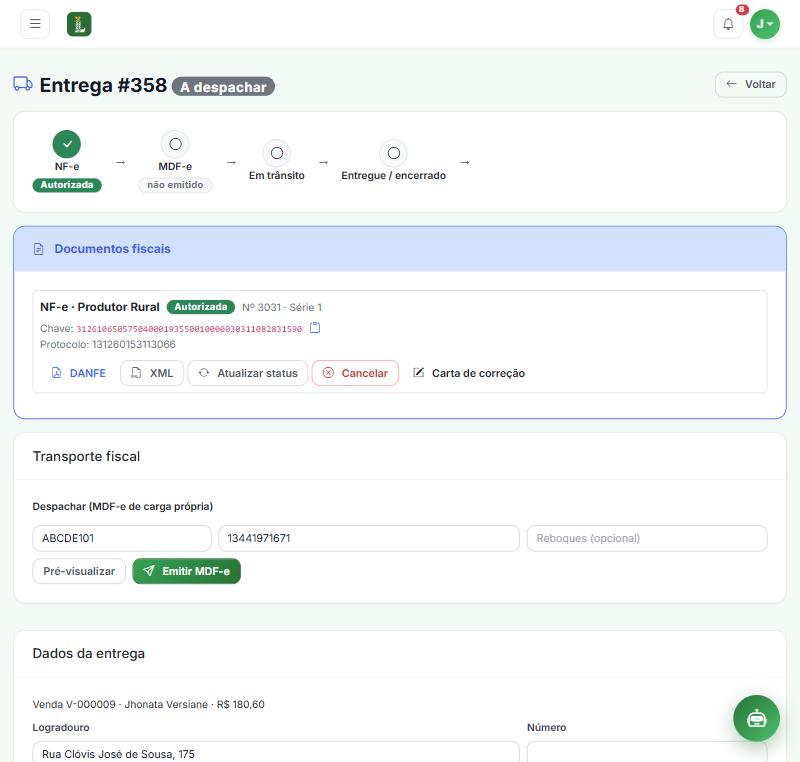Image resolution: width=800 pixels, height=762 pixels.
Task: Open the DANFE PDF
Action: coord(79,373)
